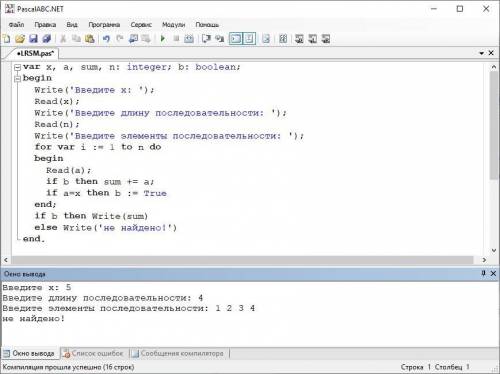Viewport: 500px width, 374px height.
Task: Close the LRSM.pas document tab
Action: (491, 53)
